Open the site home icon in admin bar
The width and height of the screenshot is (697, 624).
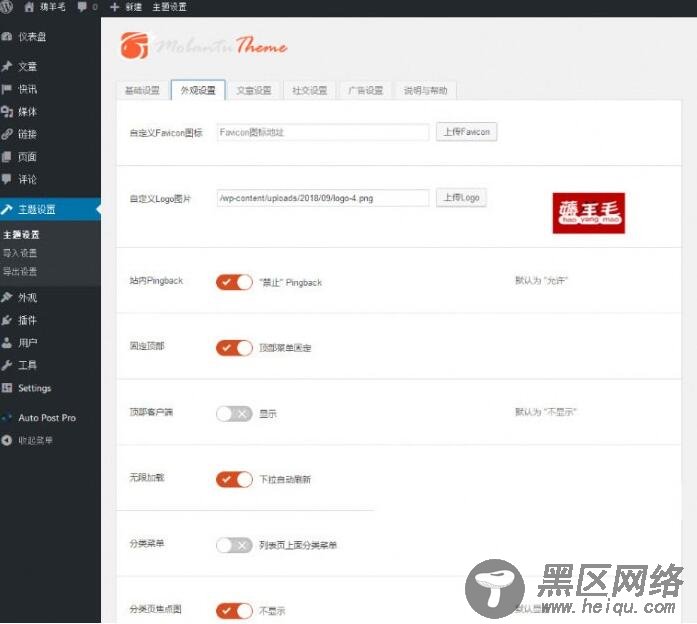click(29, 7)
